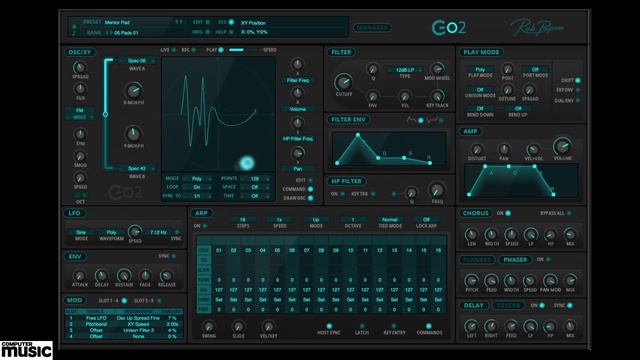Viewport: 640px width, 360px height.
Task: Open arp Steps 16 selector
Action: pyautogui.click(x=242, y=220)
